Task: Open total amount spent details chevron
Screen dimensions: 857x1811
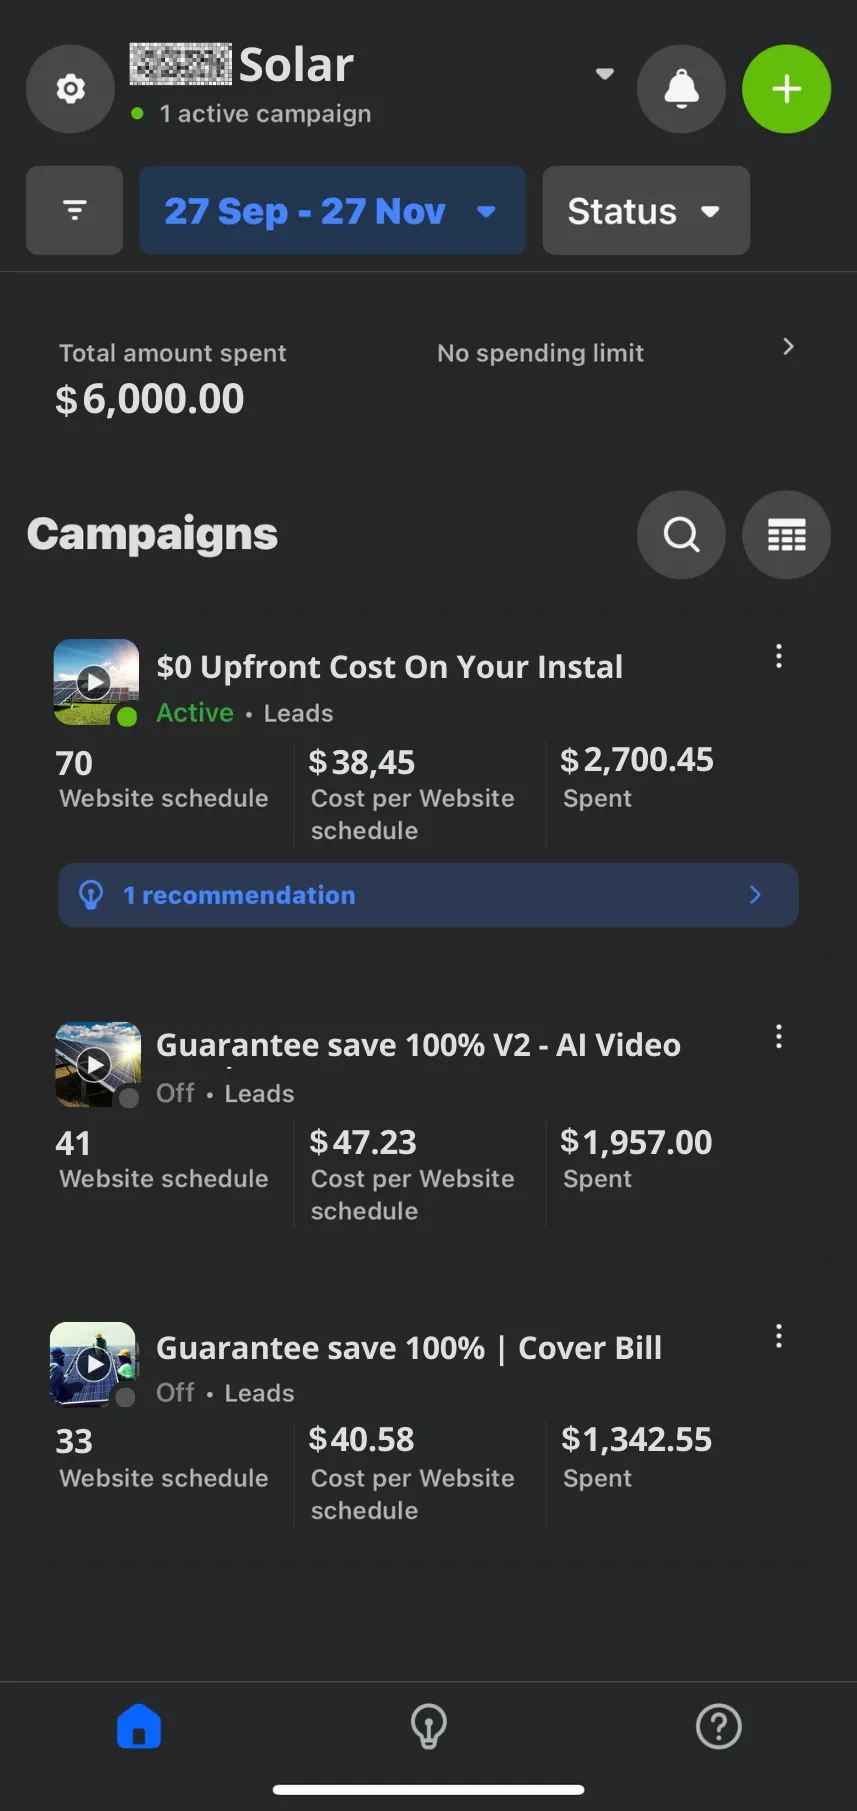Action: [788, 346]
